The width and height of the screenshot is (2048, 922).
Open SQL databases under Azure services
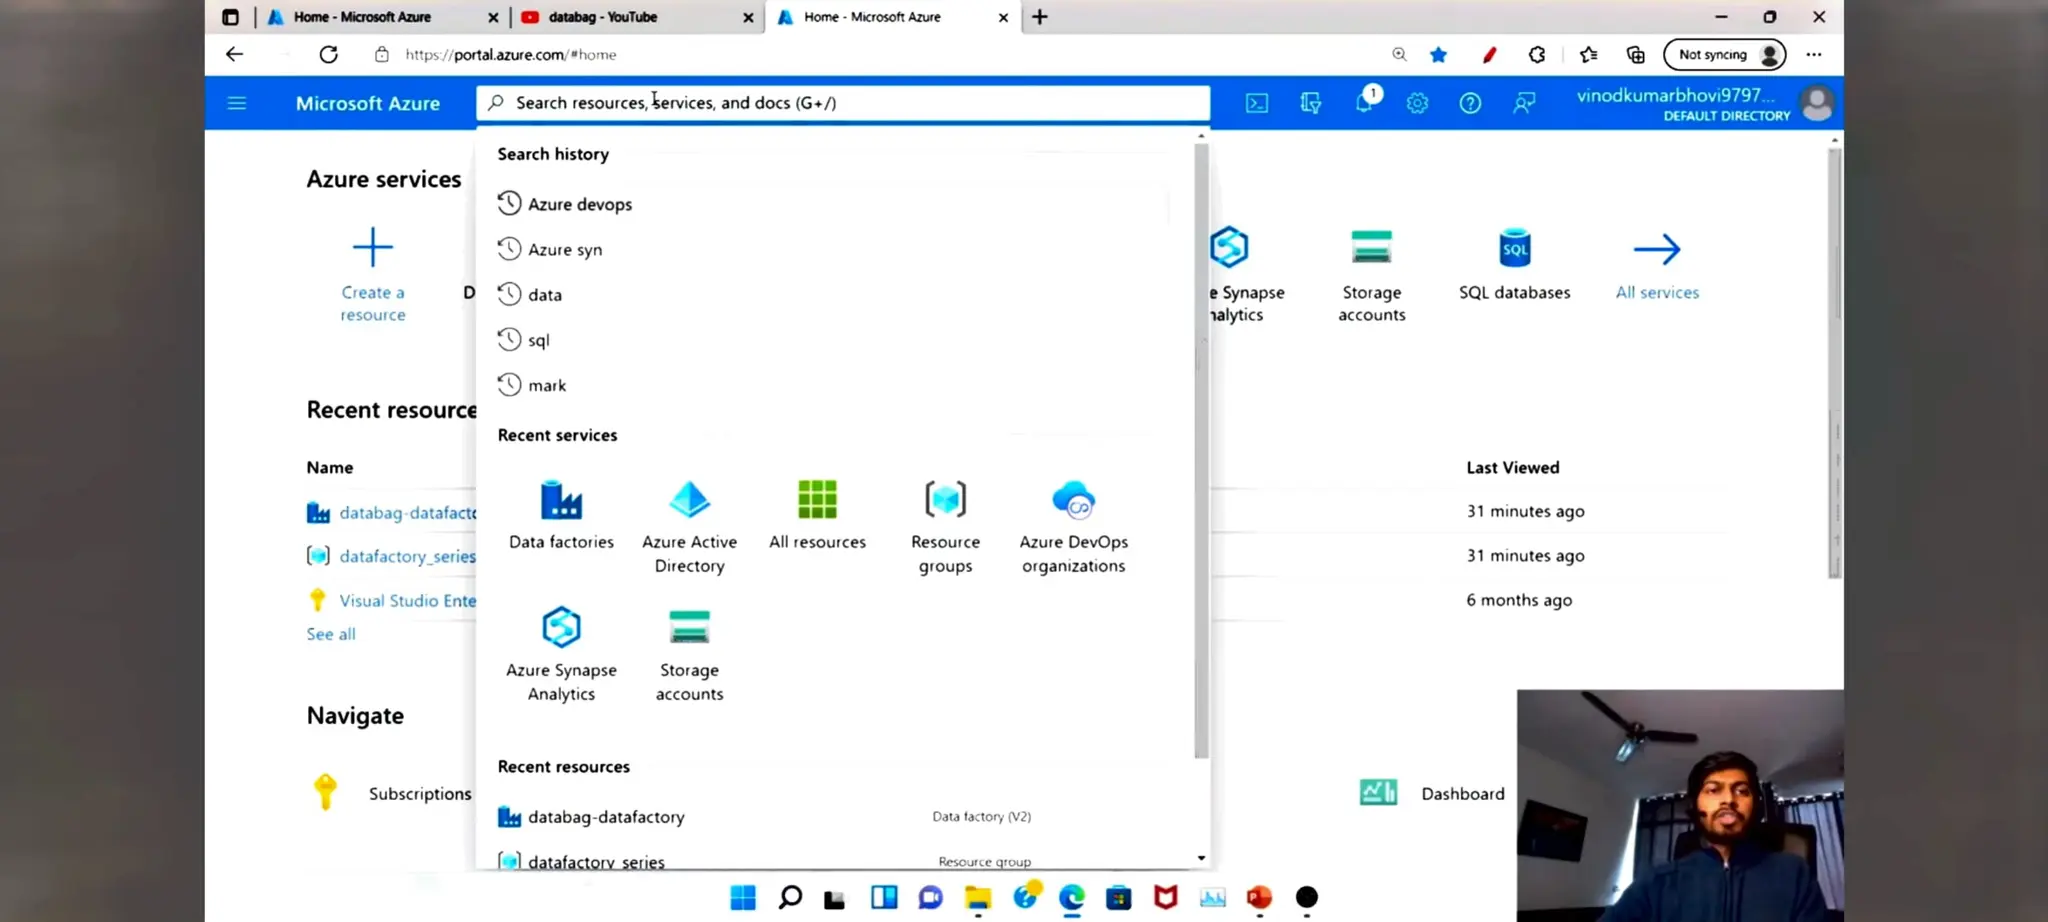1514,264
